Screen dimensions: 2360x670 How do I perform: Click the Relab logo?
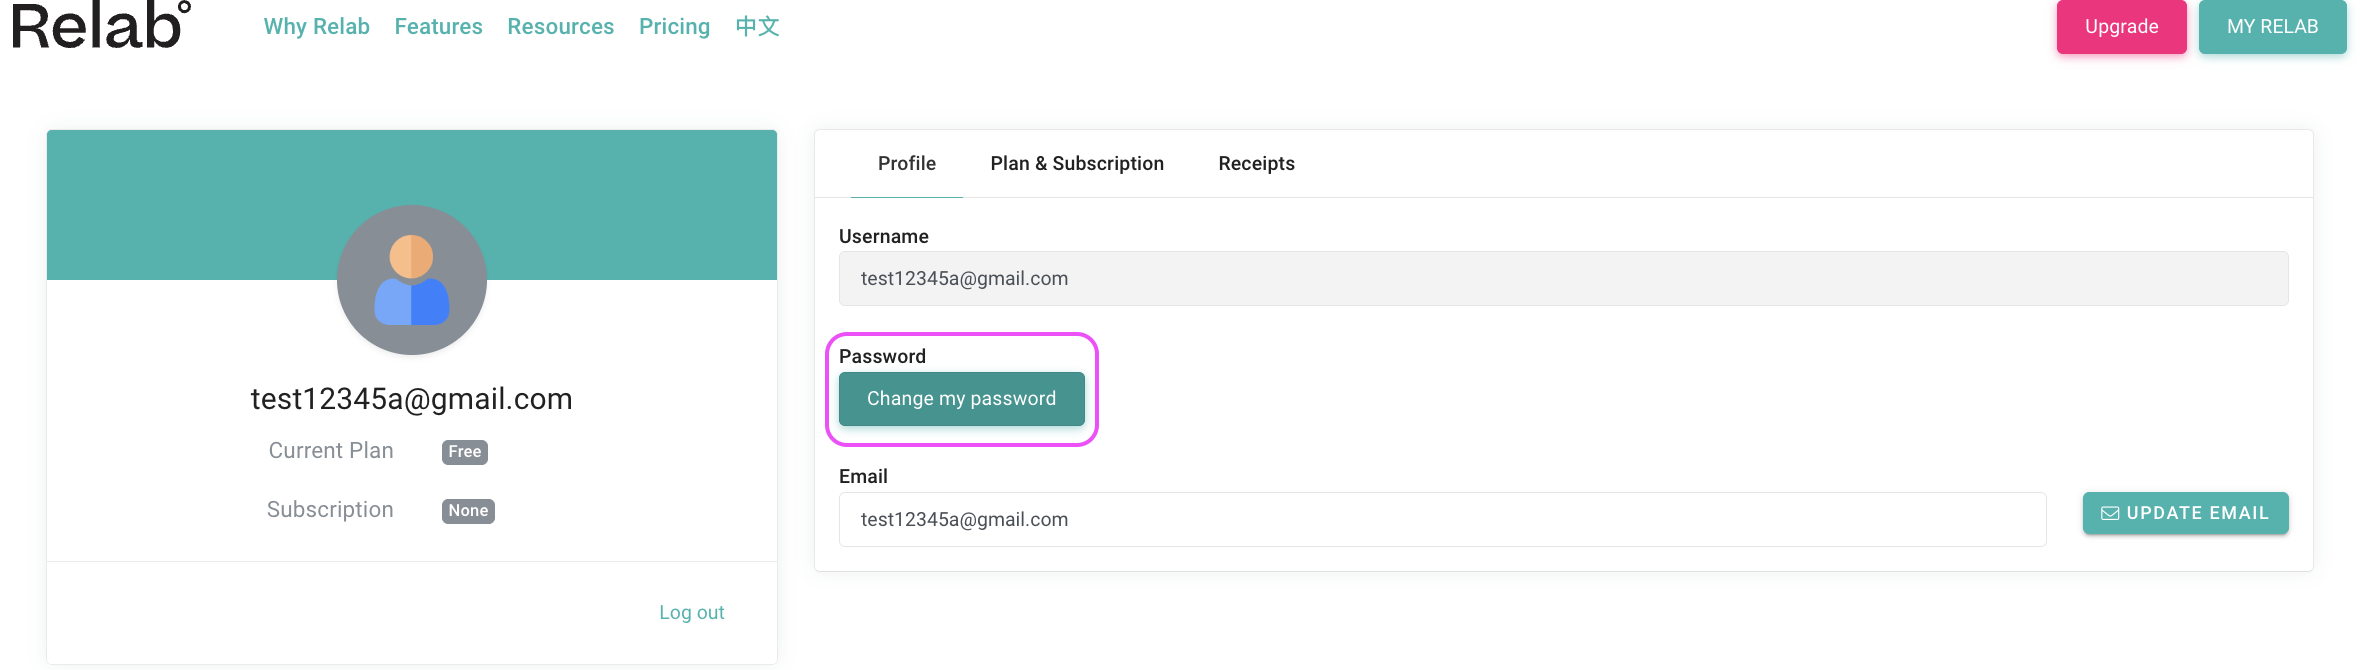pyautogui.click(x=101, y=25)
